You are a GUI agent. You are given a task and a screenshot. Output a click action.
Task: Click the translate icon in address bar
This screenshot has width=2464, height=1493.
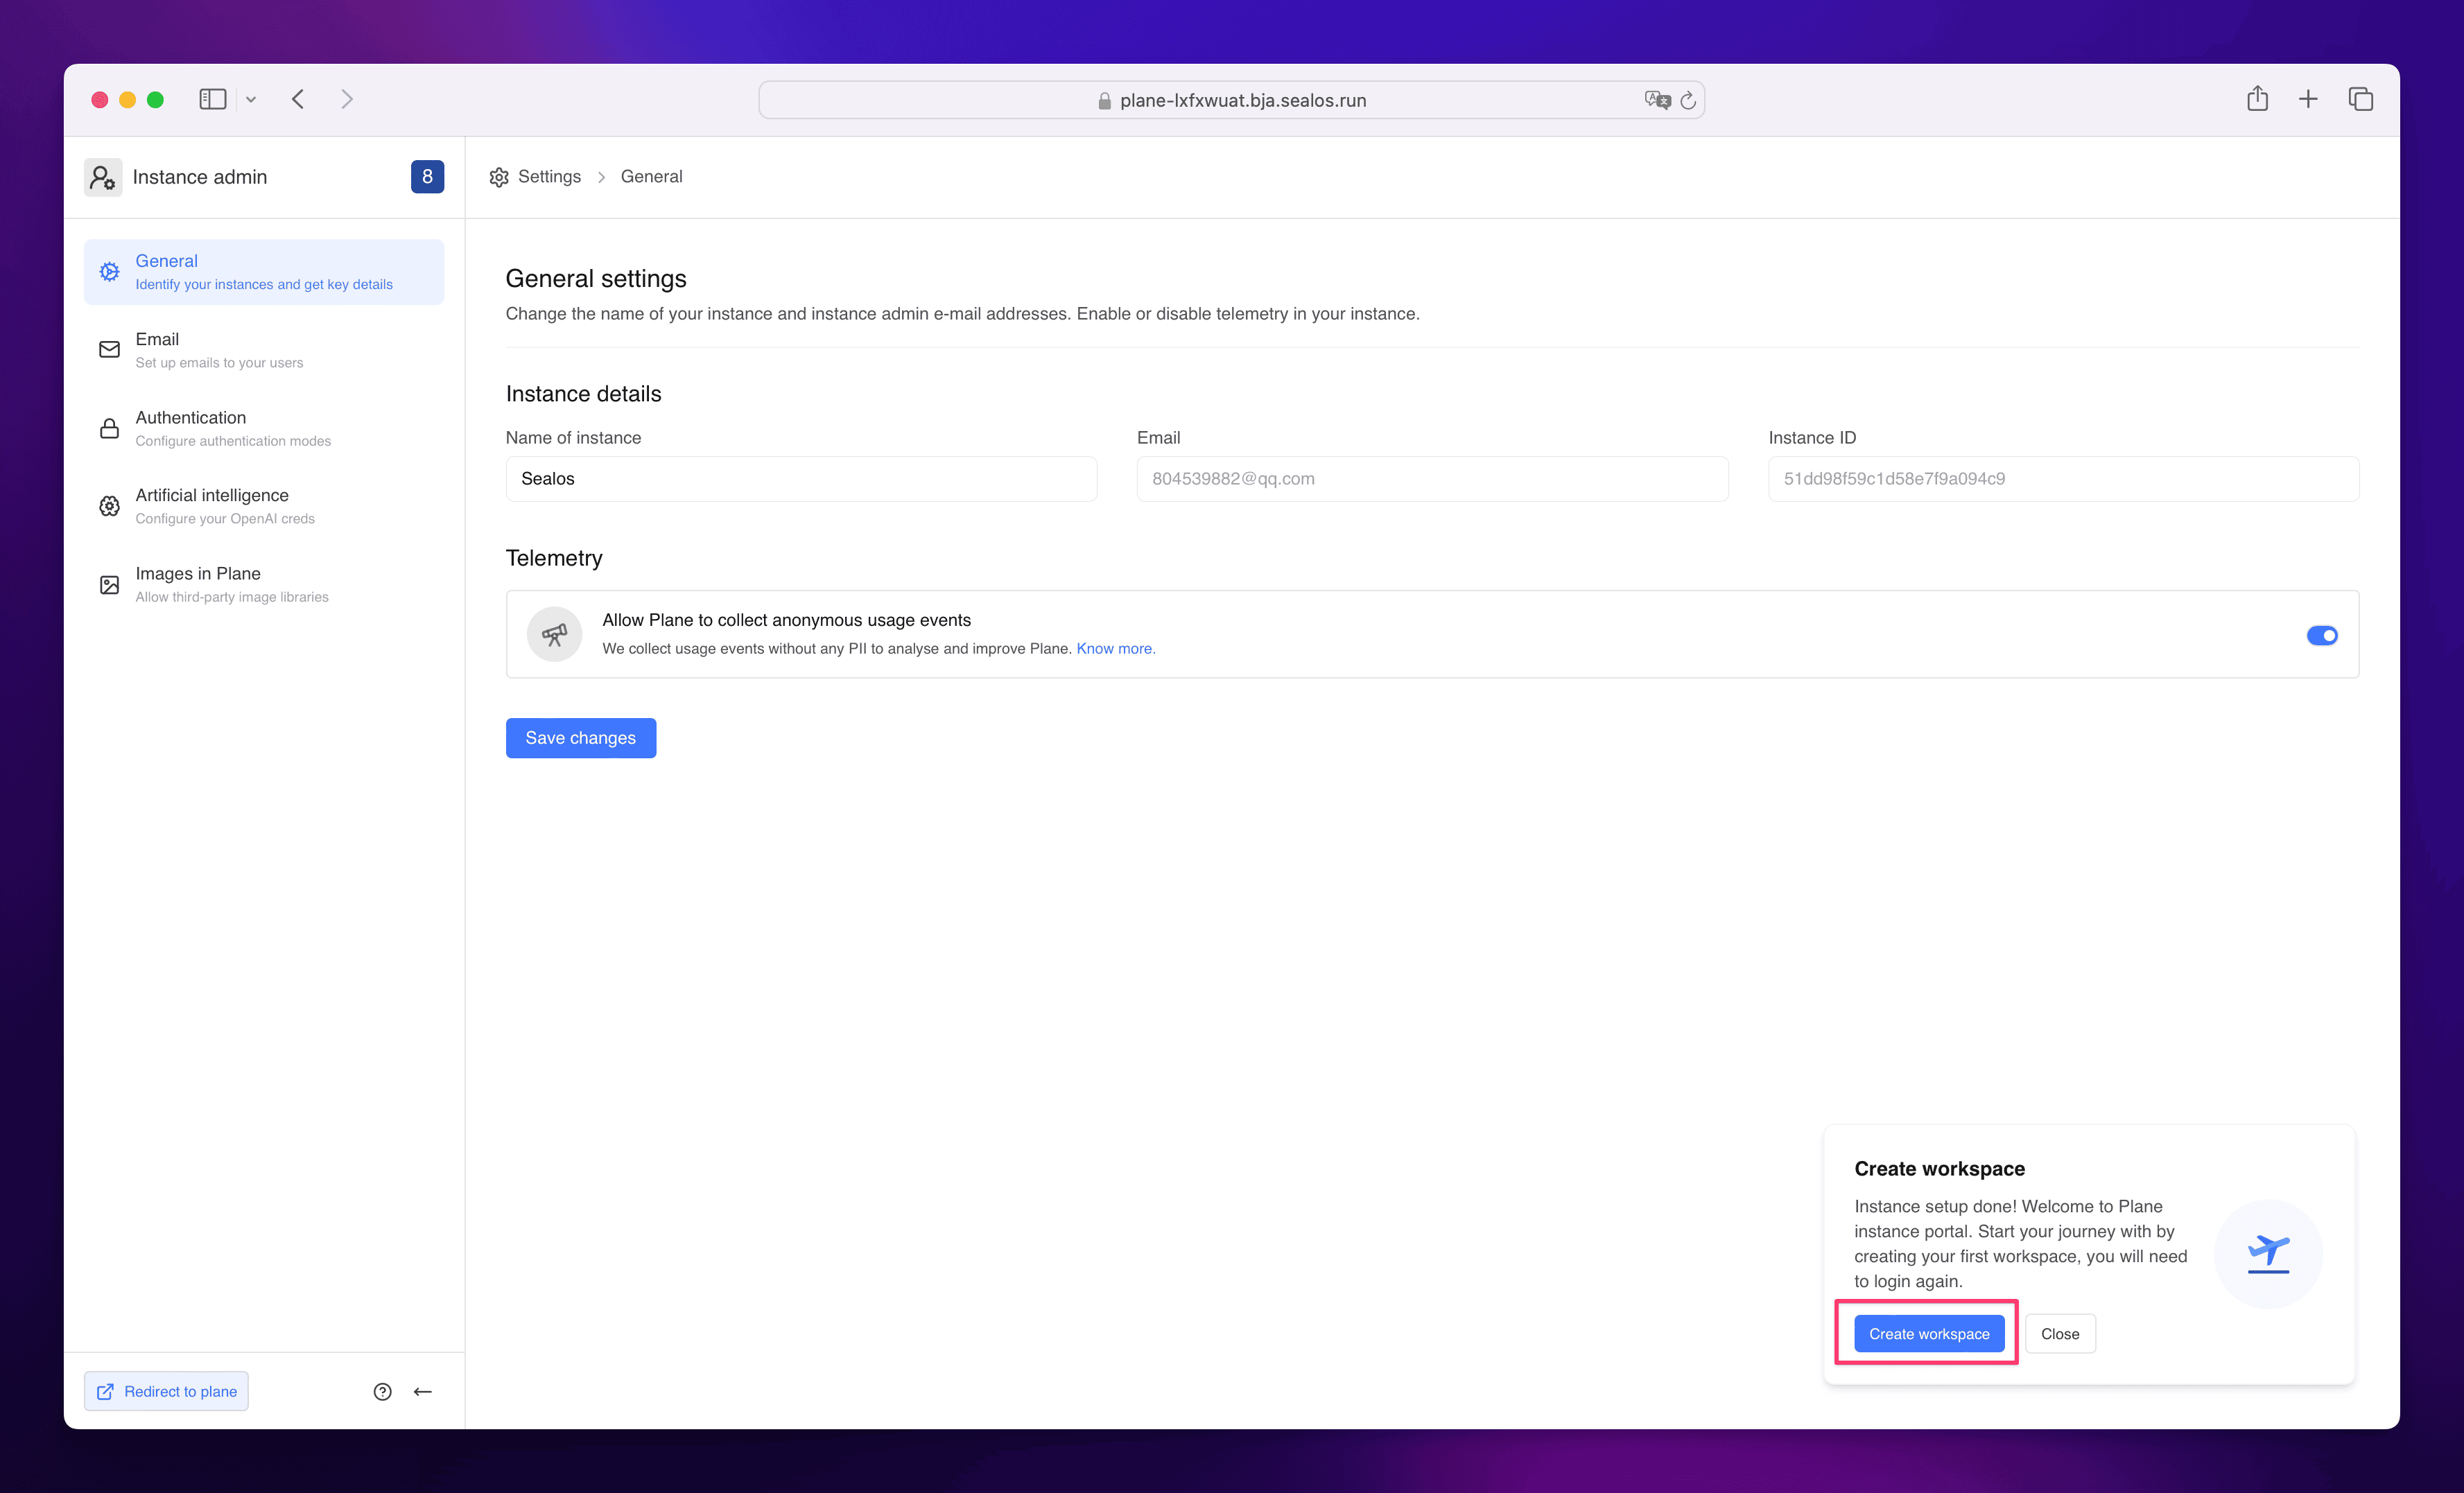[1658, 100]
